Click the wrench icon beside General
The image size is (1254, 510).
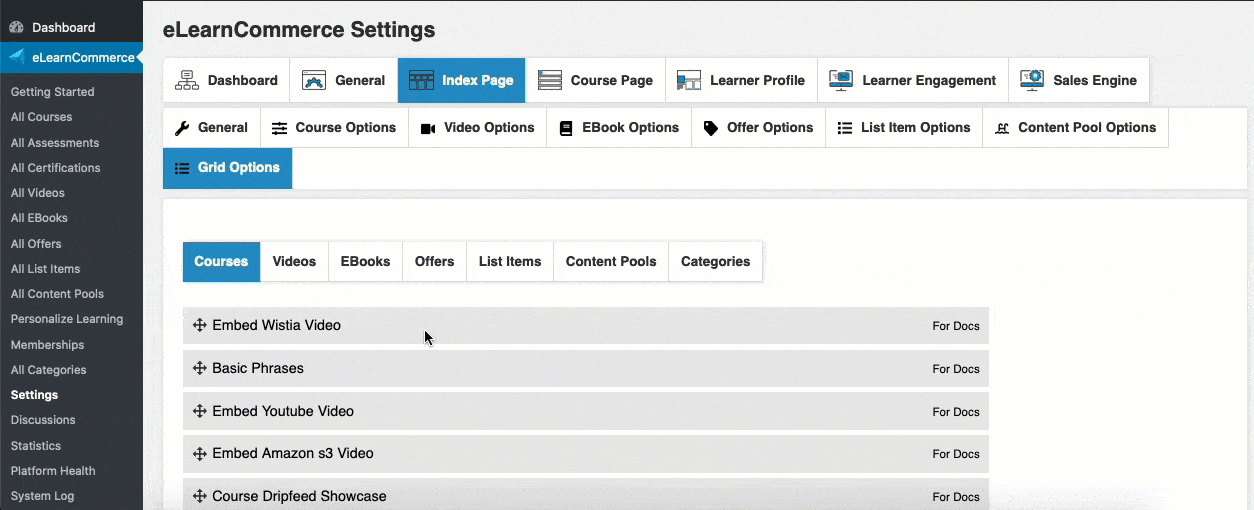coord(182,128)
